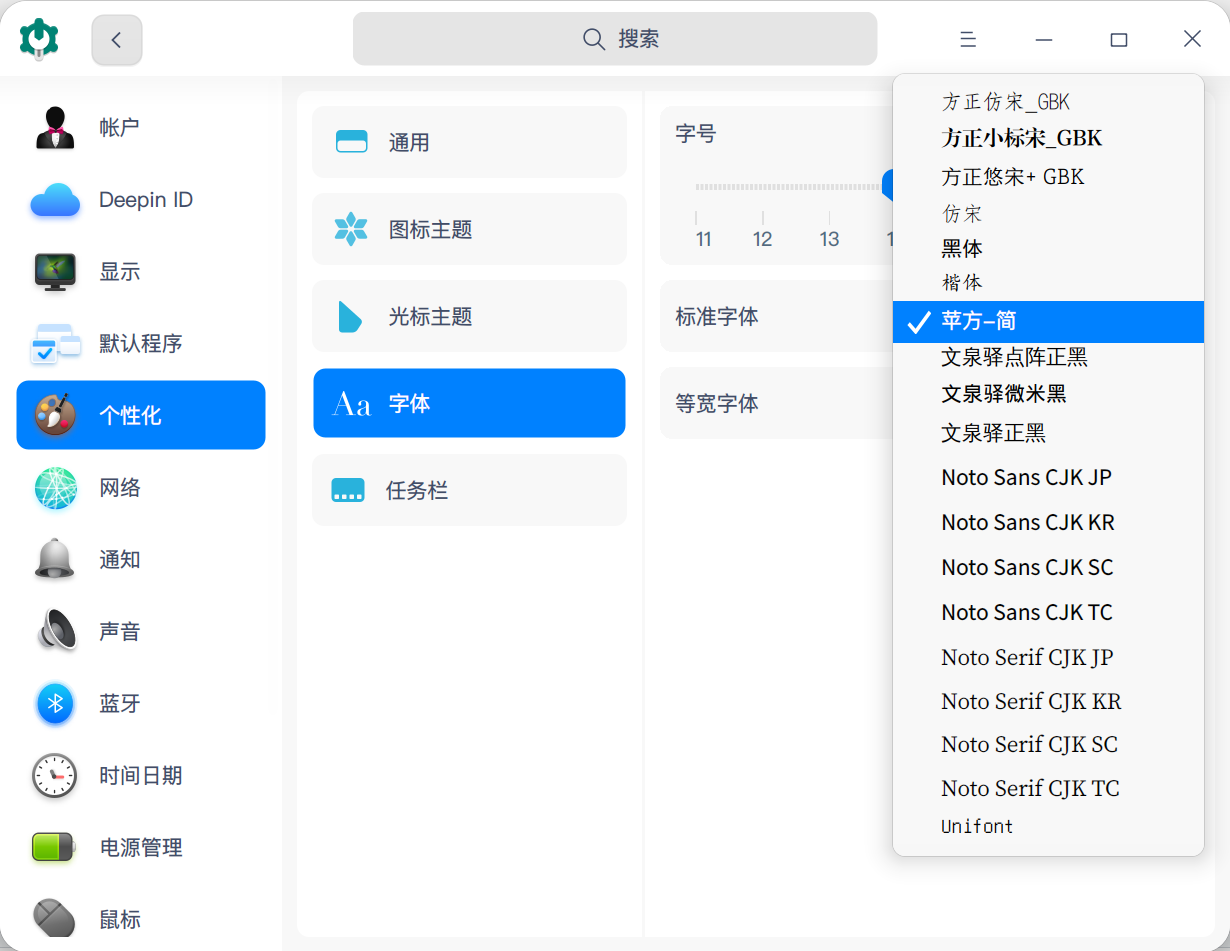Open Date and Time clock icon
This screenshot has width=1230, height=951.
(55, 776)
